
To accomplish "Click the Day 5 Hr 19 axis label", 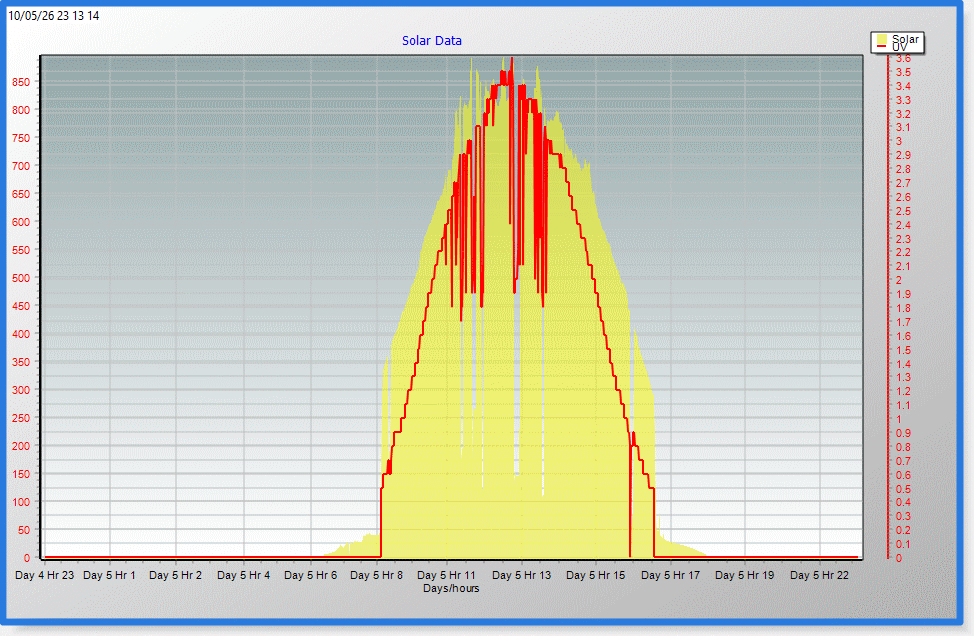I will pyautogui.click(x=745, y=575).
